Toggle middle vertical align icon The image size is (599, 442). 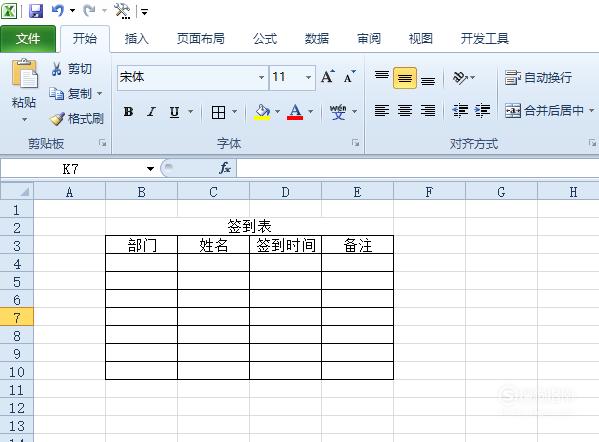pyautogui.click(x=405, y=78)
